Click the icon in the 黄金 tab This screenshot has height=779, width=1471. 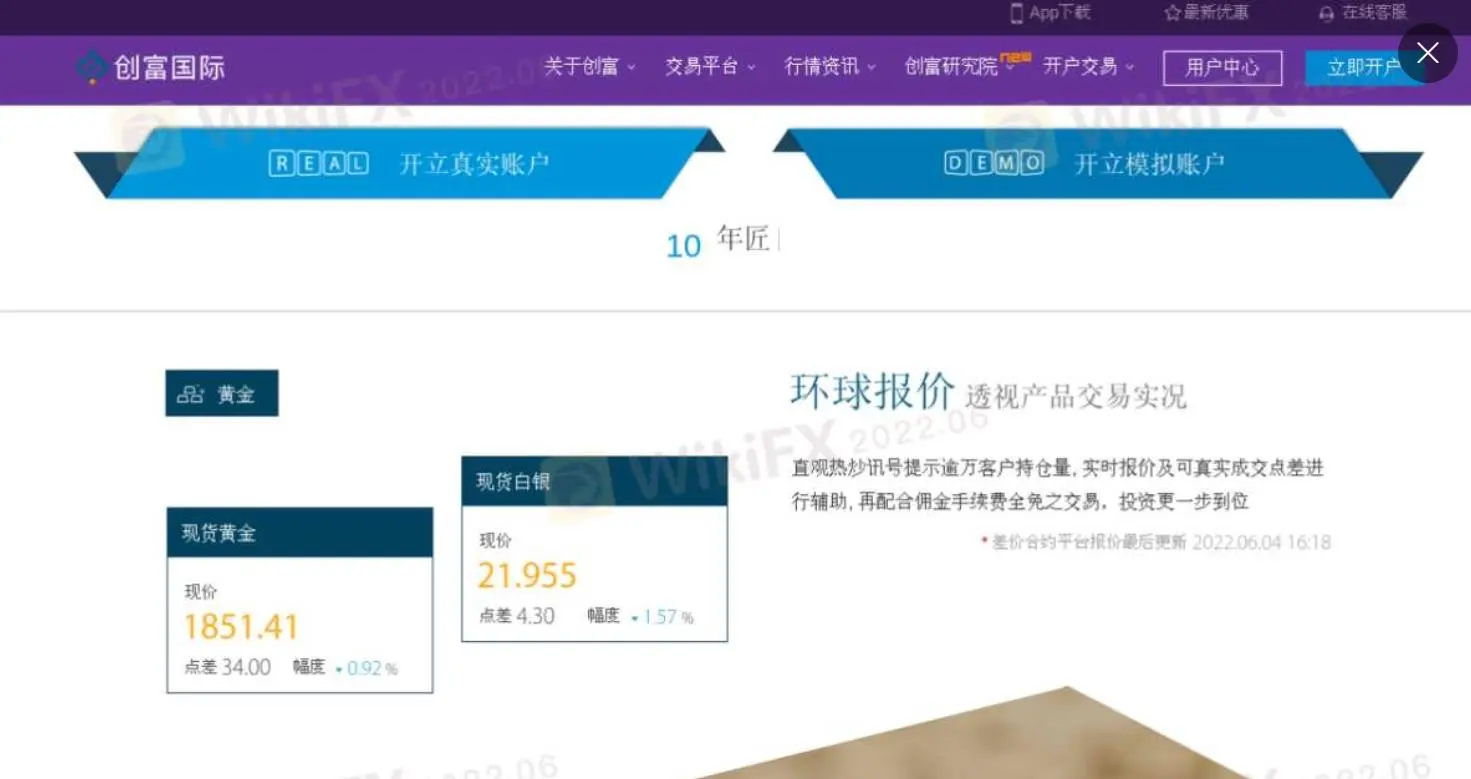pyautogui.click(x=190, y=394)
